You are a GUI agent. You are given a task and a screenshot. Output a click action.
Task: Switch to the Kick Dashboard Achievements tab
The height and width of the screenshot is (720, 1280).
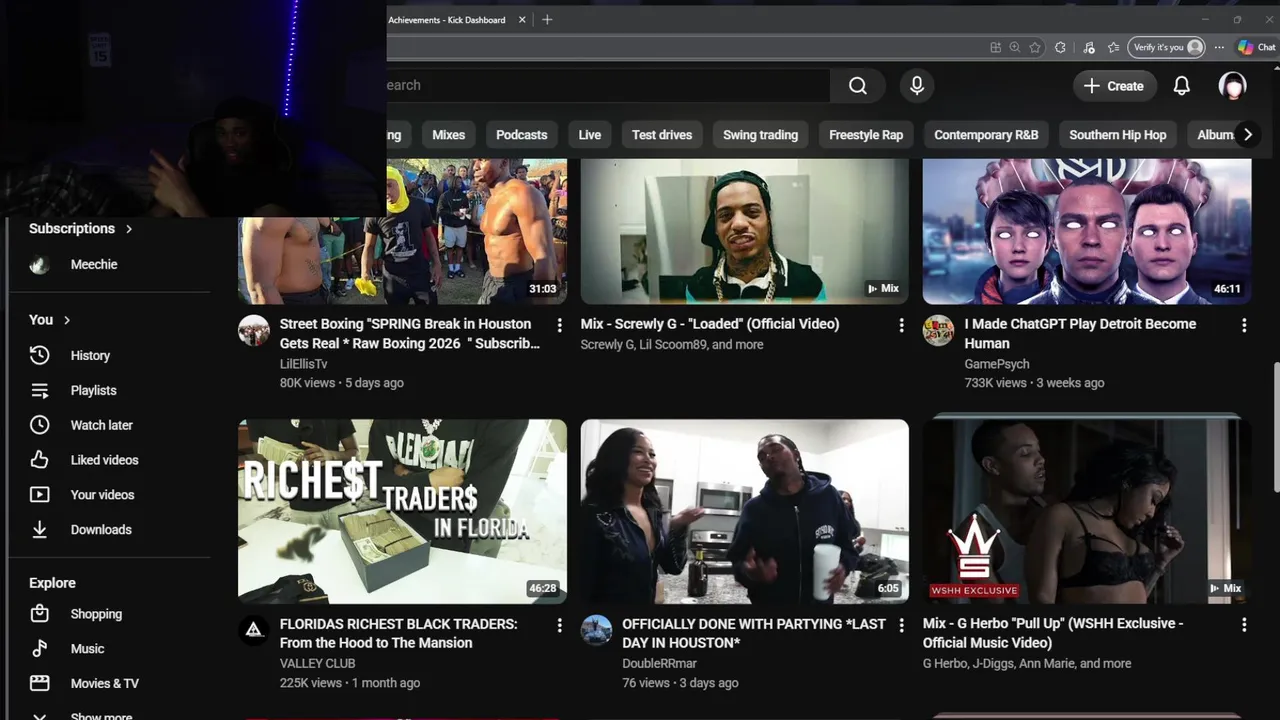click(x=448, y=20)
